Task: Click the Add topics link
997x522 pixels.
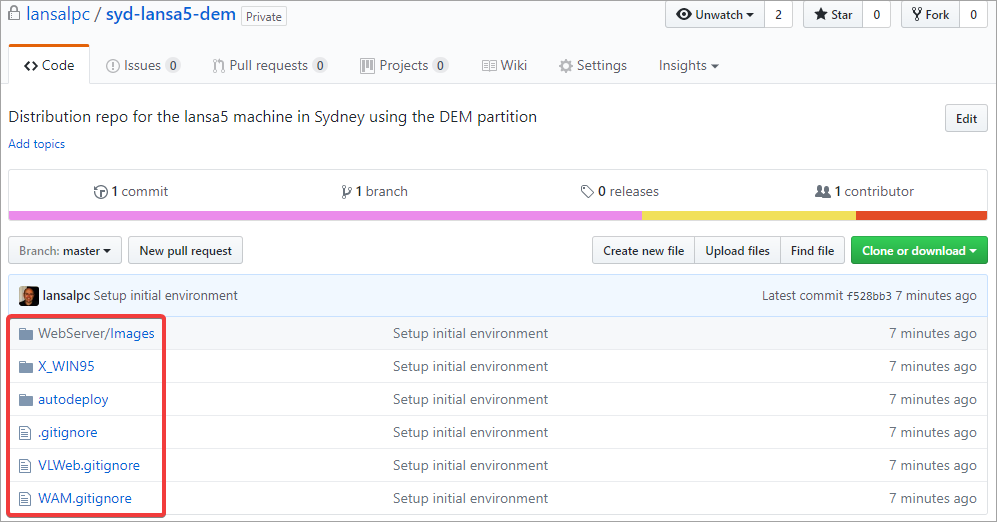Action: click(37, 144)
